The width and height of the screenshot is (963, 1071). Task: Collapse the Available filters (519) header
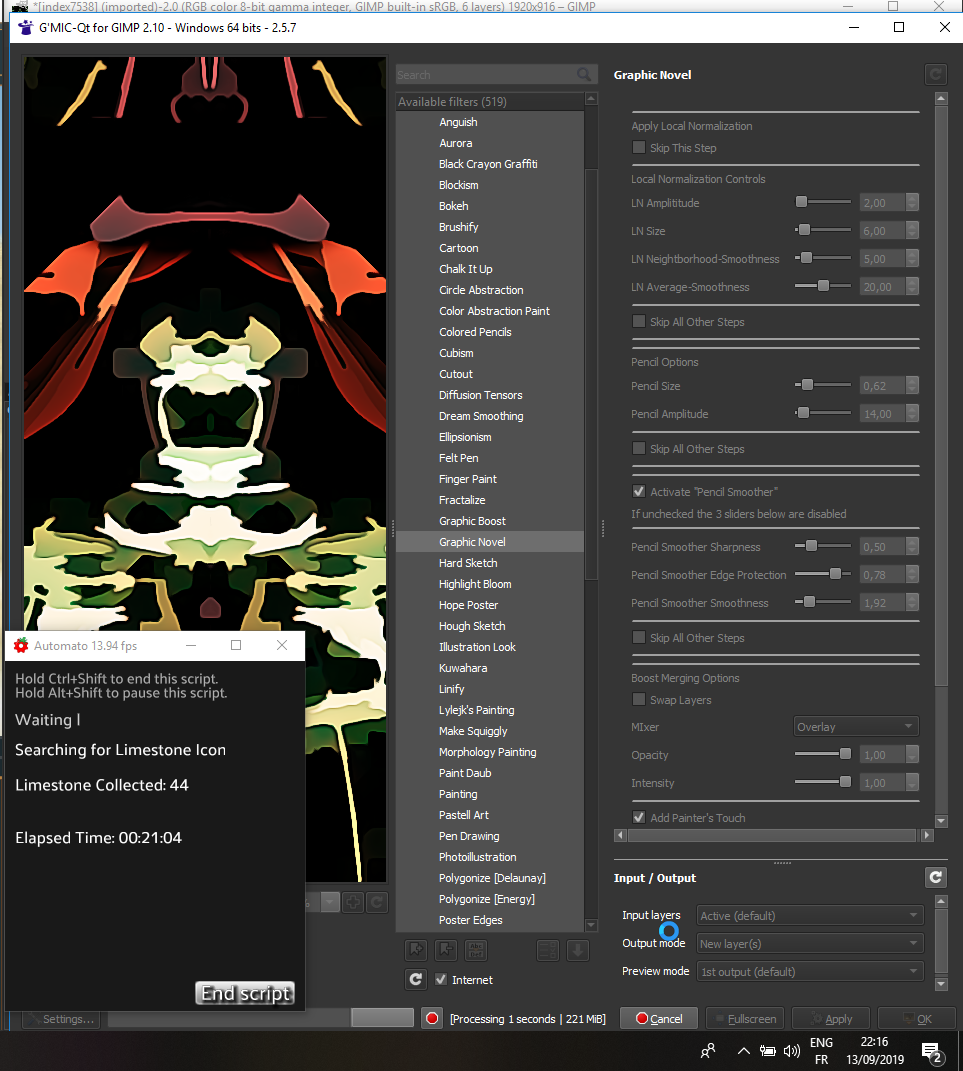pyautogui.click(x=490, y=101)
